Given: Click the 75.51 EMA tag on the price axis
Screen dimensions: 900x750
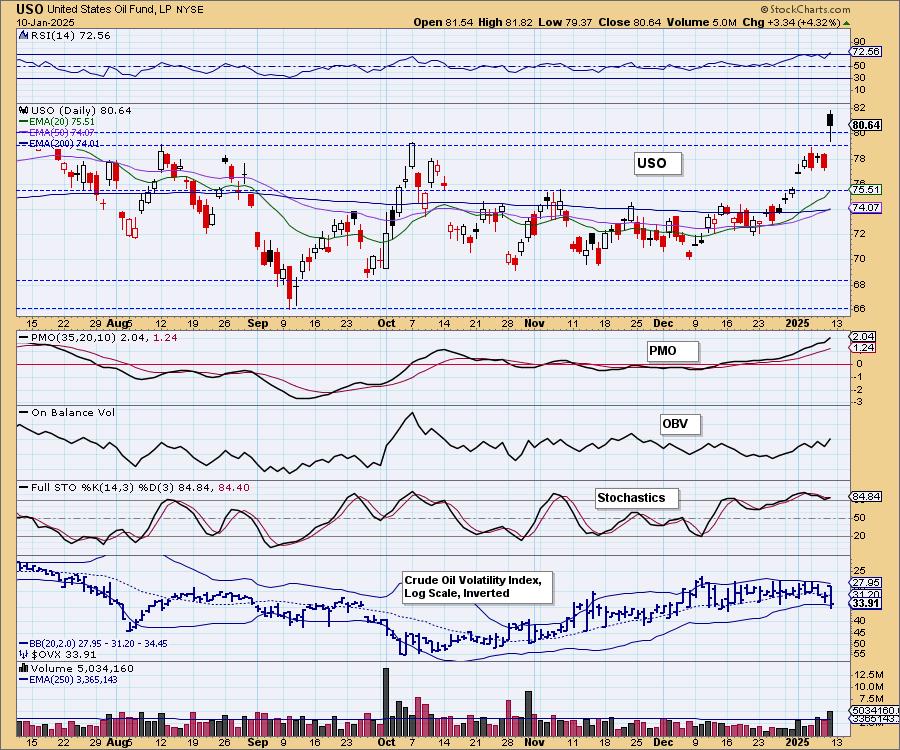Looking at the screenshot, I should click(866, 189).
